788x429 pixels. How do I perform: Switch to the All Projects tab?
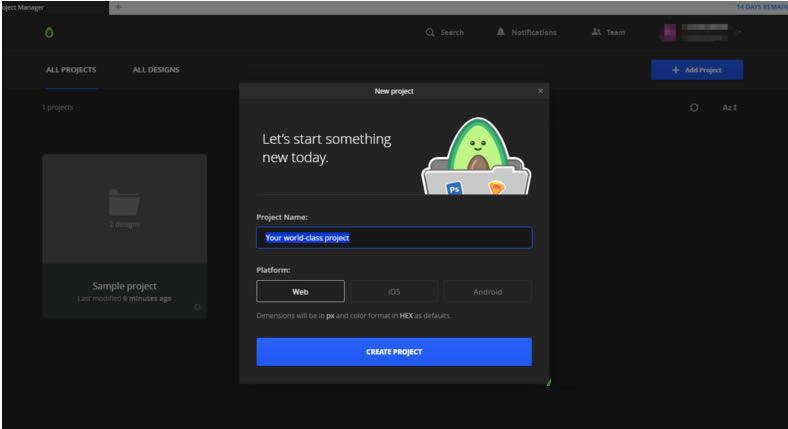point(71,70)
